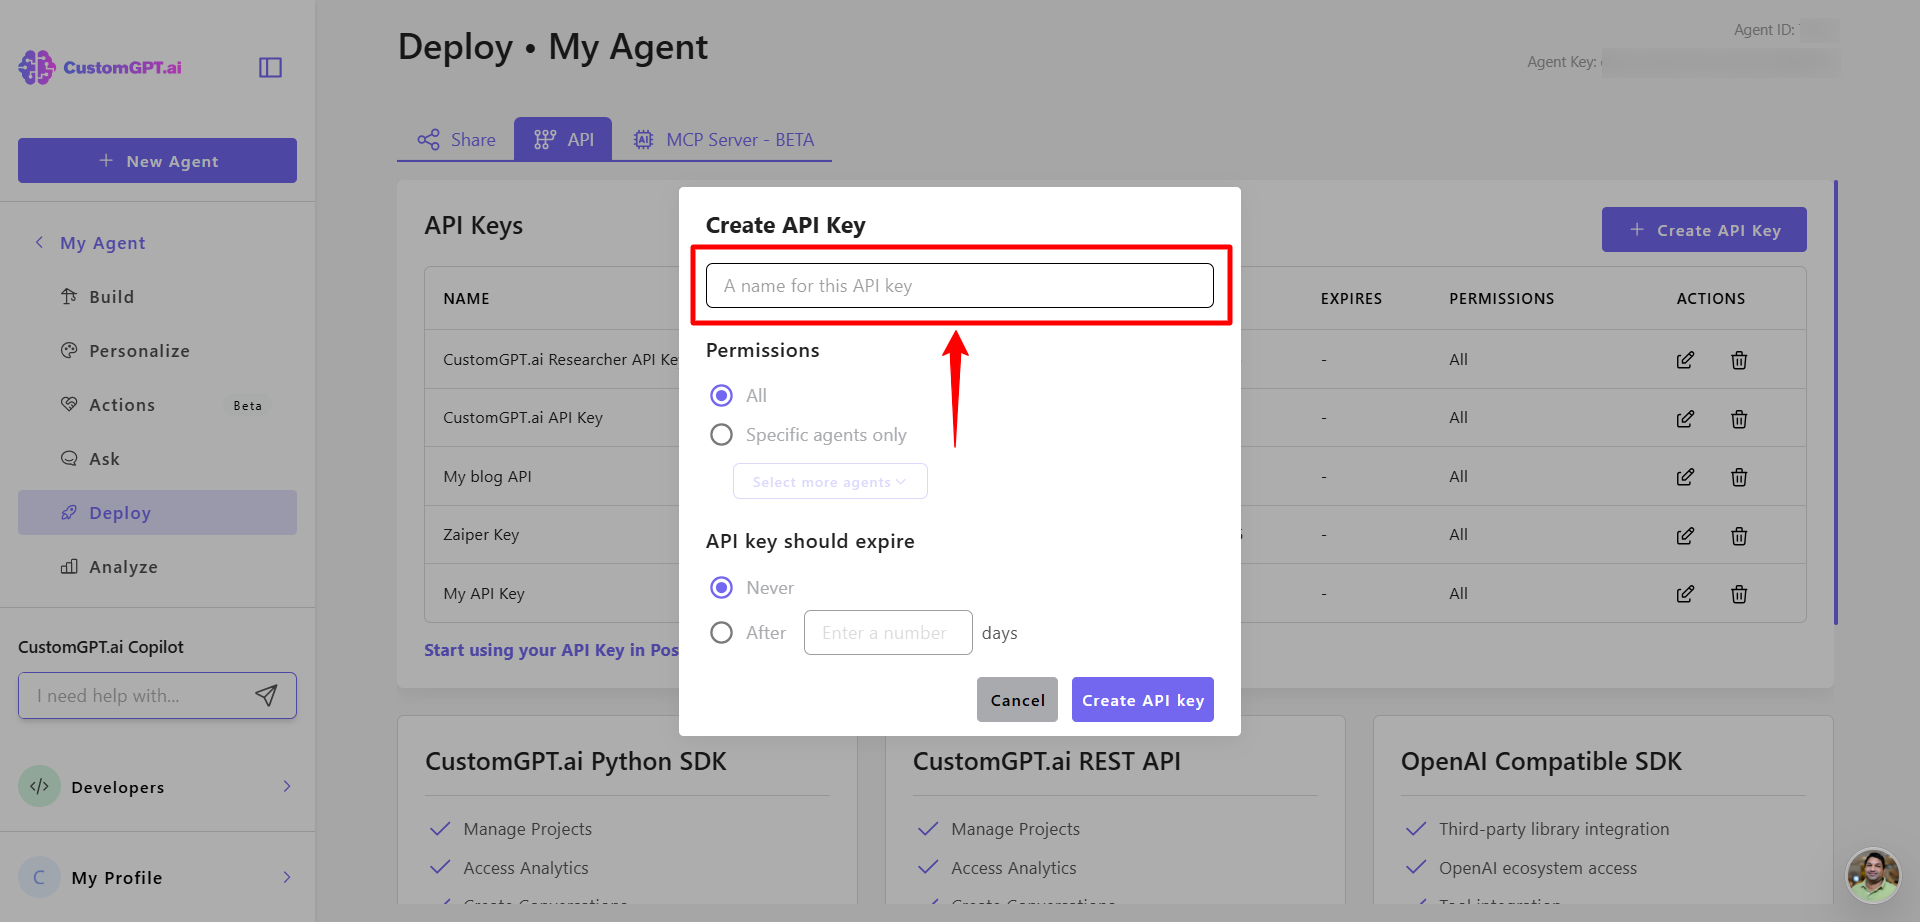Image resolution: width=1920 pixels, height=922 pixels.
Task: Send the Copilot message with paper plane icon
Action: coord(266,695)
